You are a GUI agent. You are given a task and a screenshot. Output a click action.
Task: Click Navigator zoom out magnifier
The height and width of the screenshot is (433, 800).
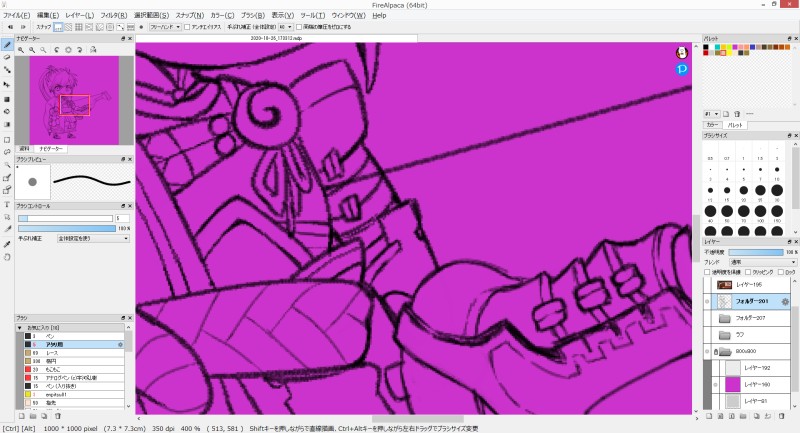(x=32, y=50)
